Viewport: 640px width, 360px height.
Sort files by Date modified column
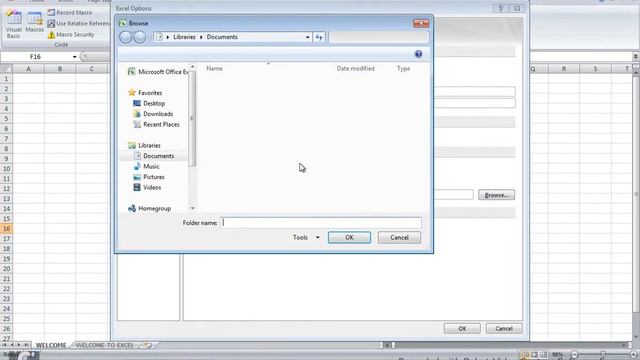pos(356,69)
